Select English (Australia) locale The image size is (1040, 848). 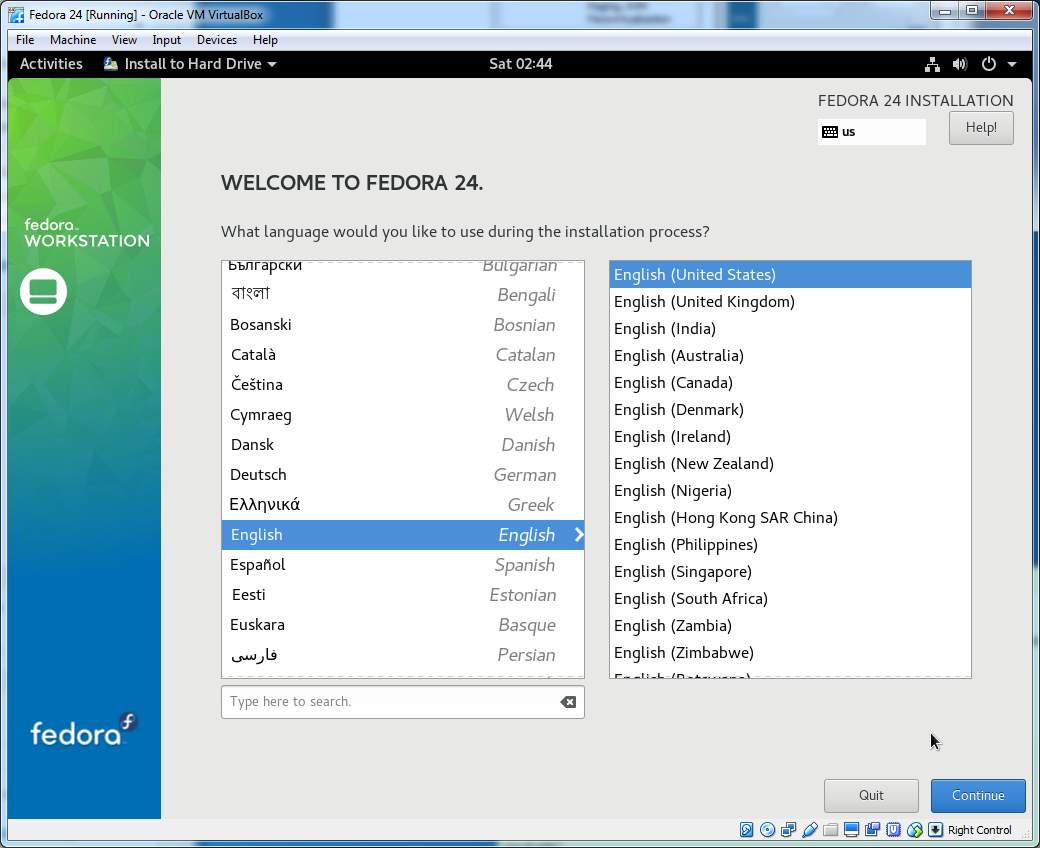790,356
